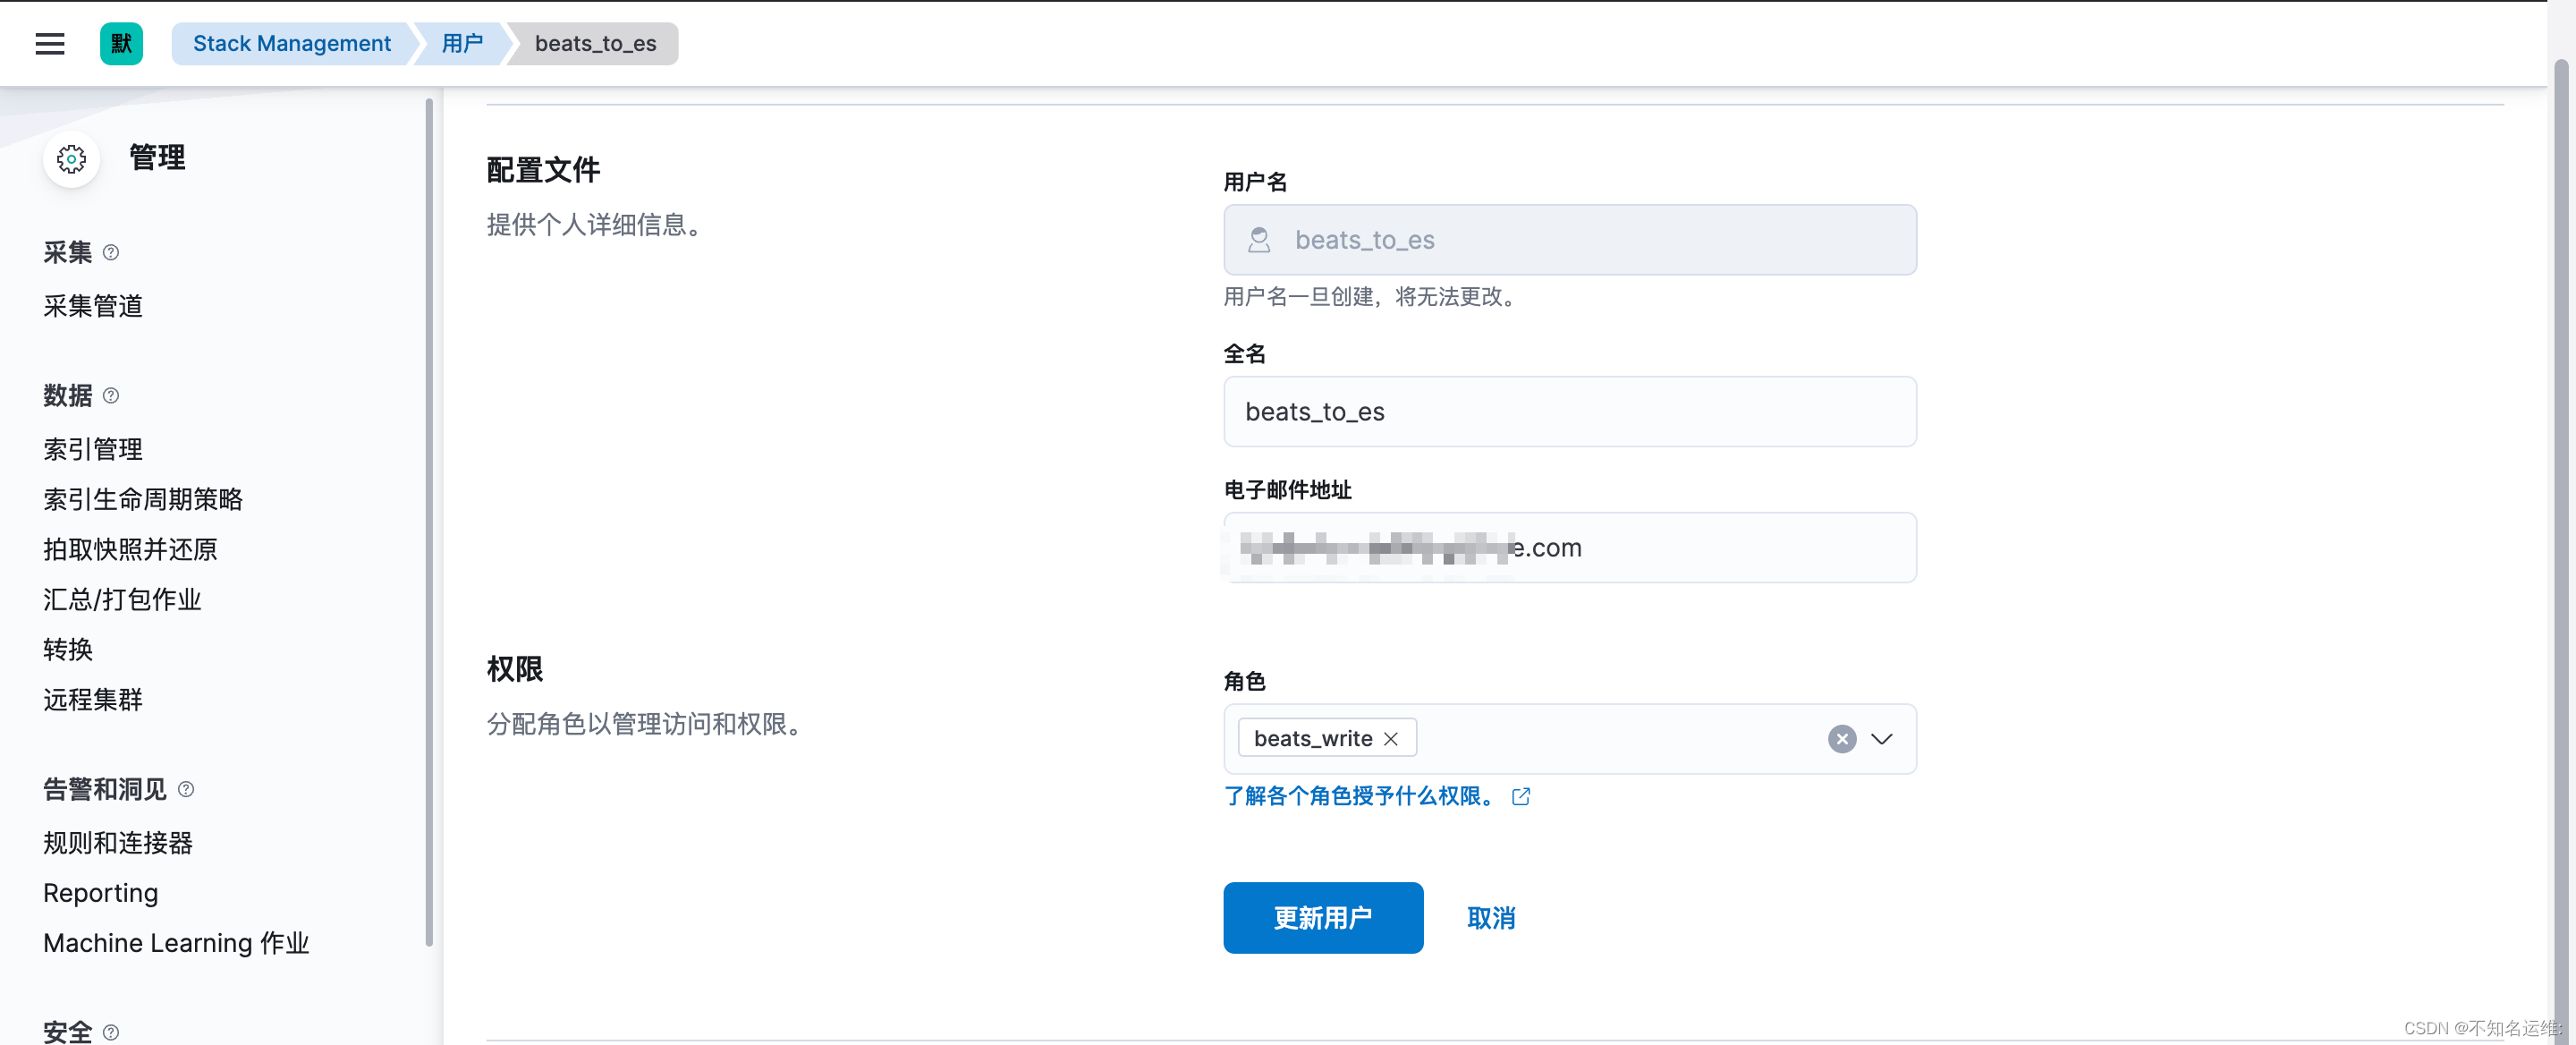Image resolution: width=2576 pixels, height=1045 pixels.
Task: Open external link icon for role permissions
Action: (1520, 796)
